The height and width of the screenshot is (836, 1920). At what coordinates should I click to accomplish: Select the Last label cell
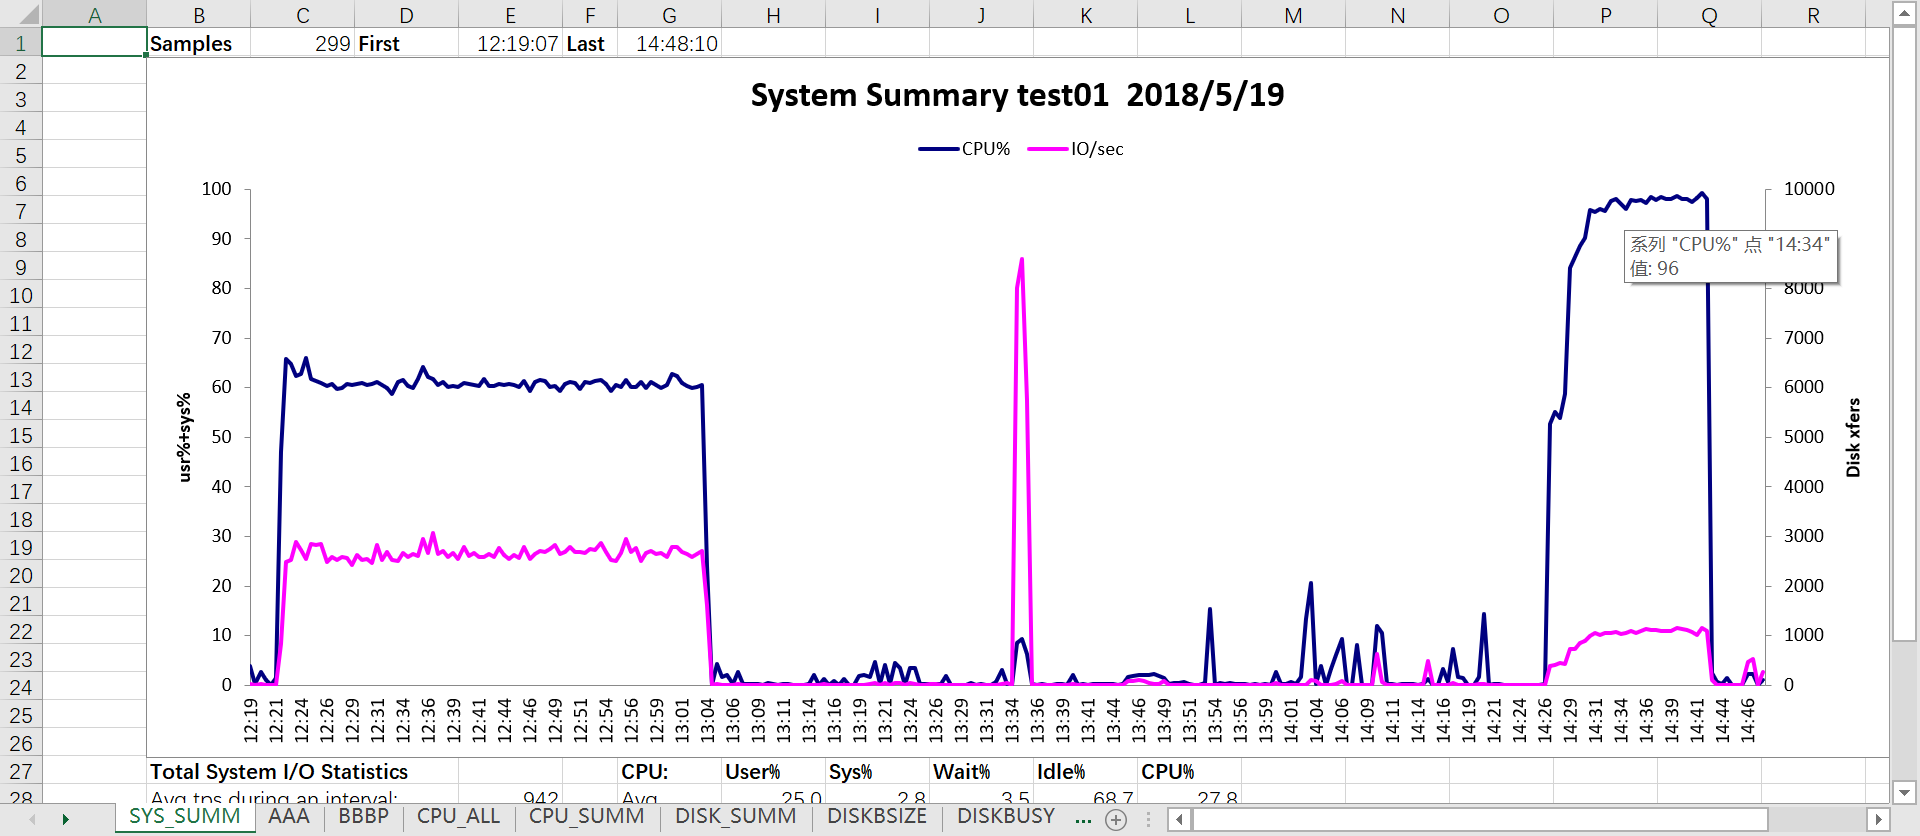click(590, 43)
